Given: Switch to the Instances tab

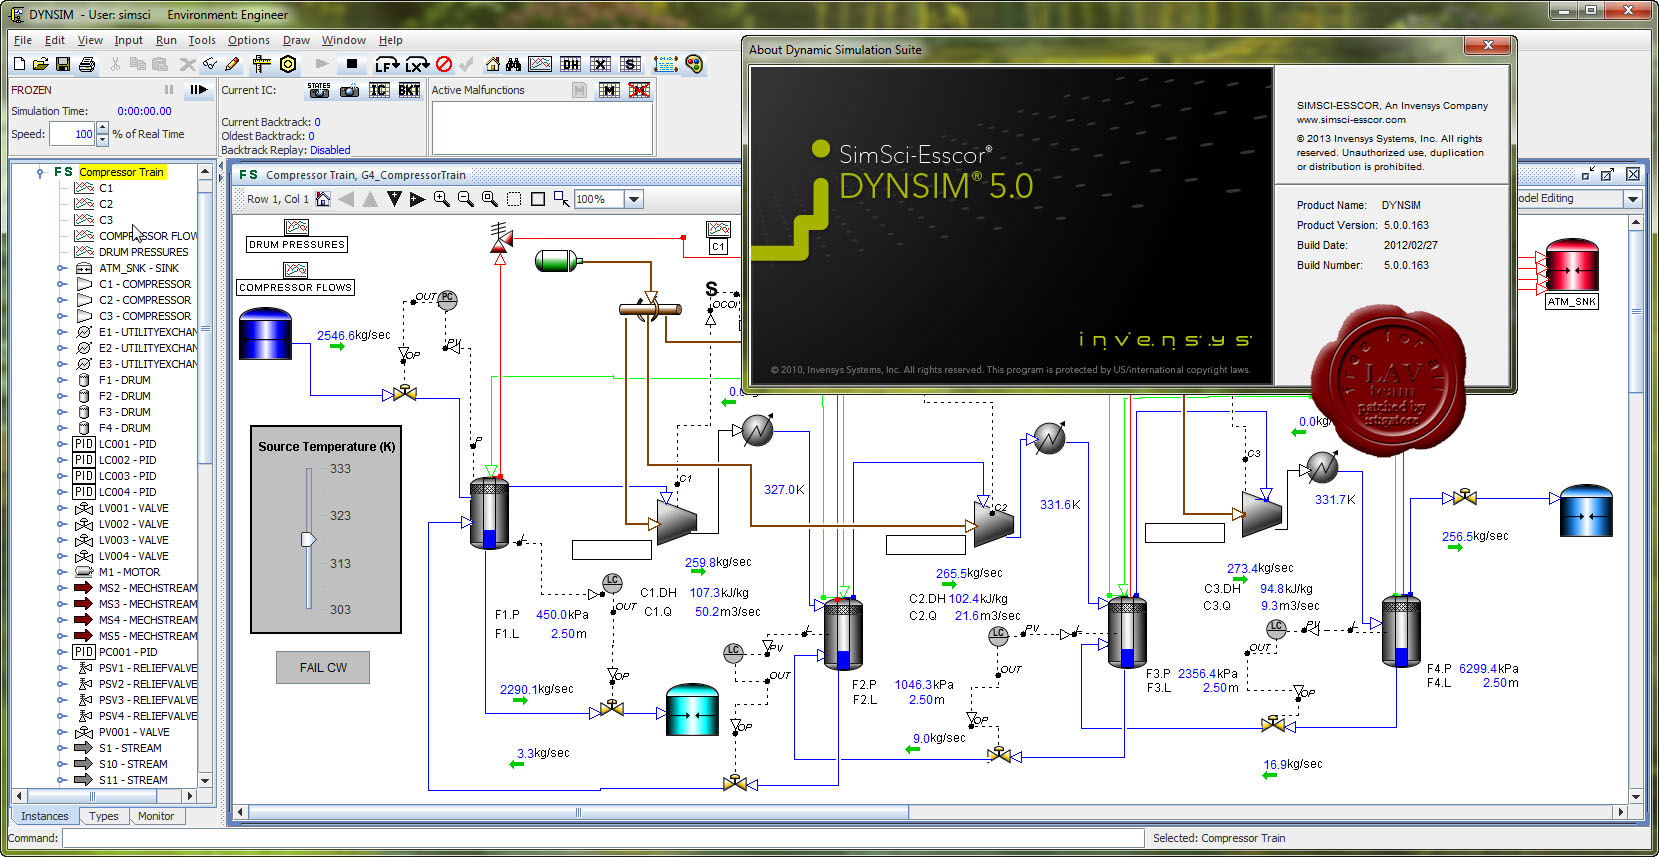Looking at the screenshot, I should pos(45,816).
